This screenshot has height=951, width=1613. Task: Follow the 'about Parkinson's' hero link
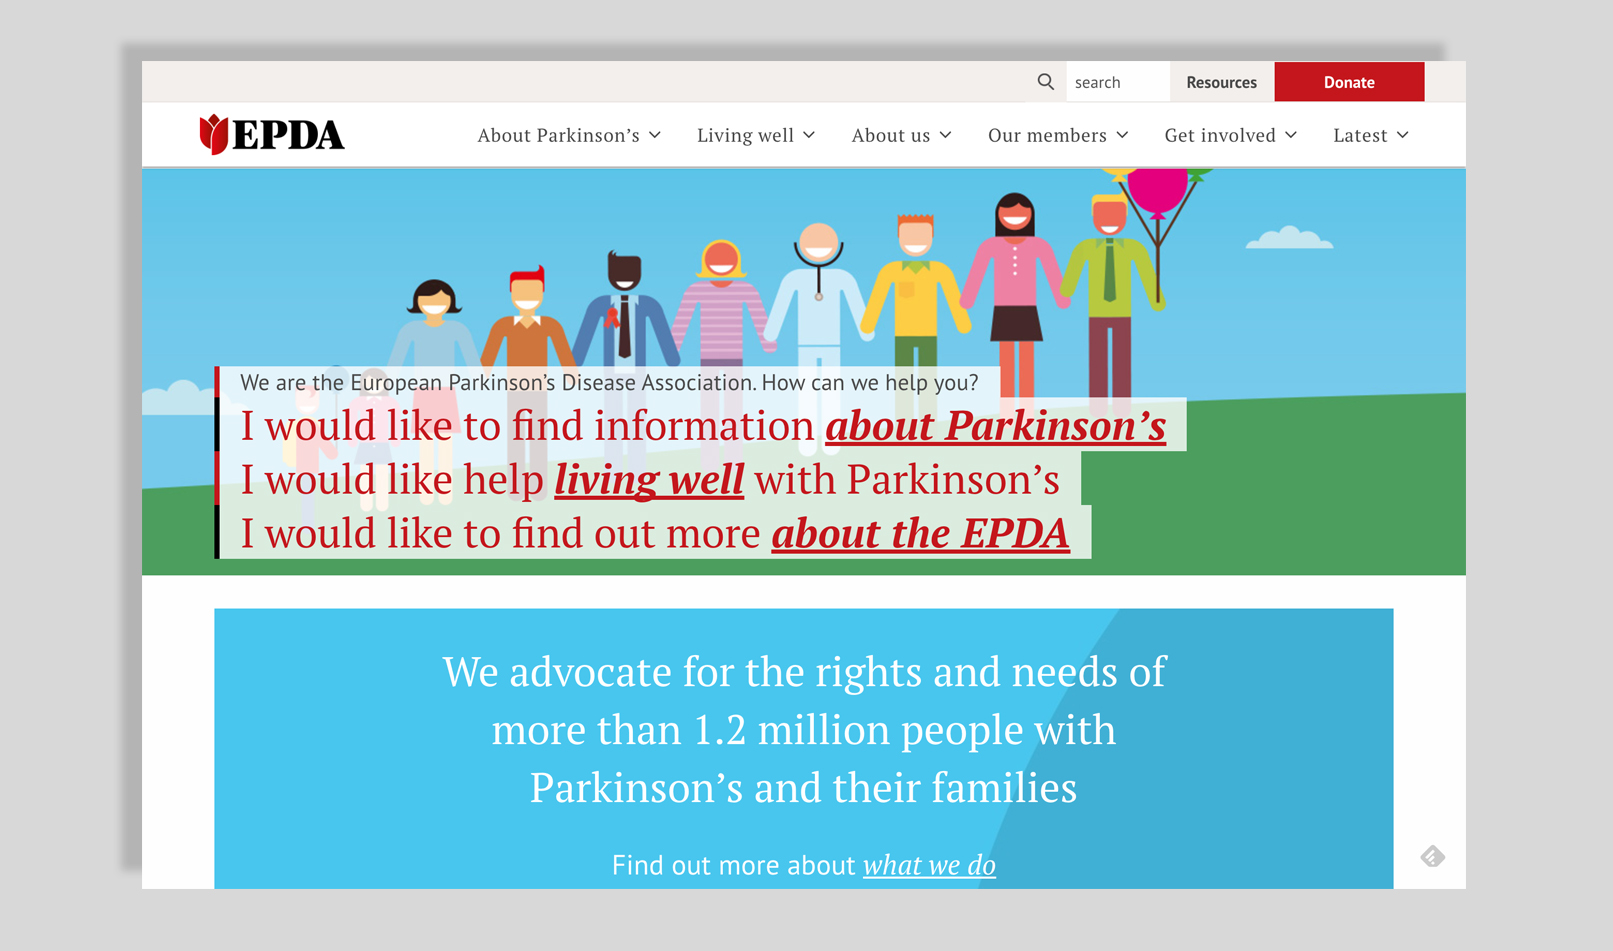point(995,426)
